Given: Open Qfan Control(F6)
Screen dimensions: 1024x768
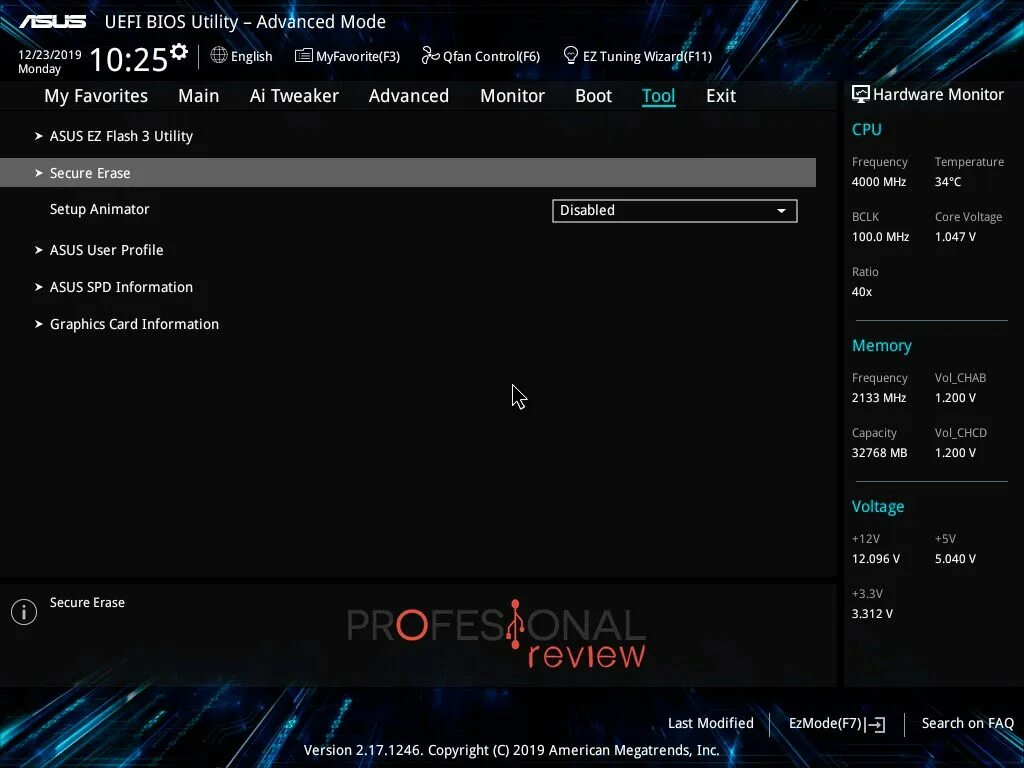Looking at the screenshot, I should click(x=481, y=56).
